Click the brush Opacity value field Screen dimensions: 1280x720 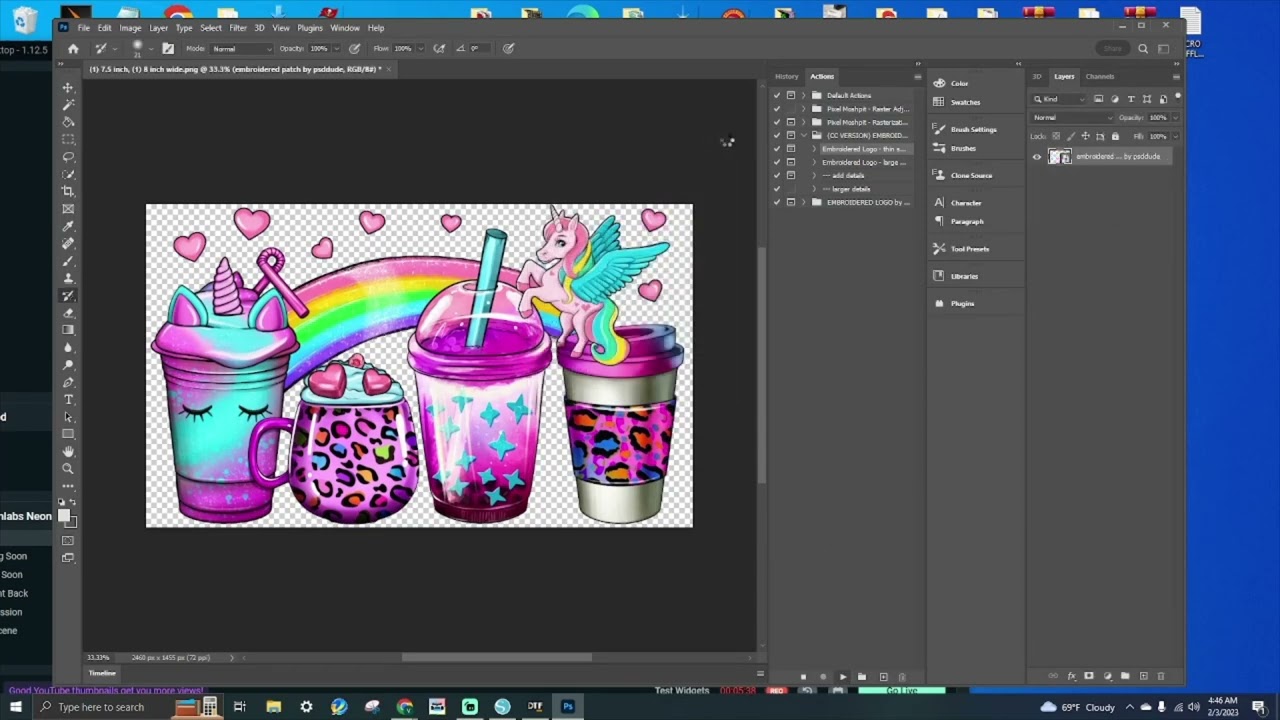coord(320,49)
